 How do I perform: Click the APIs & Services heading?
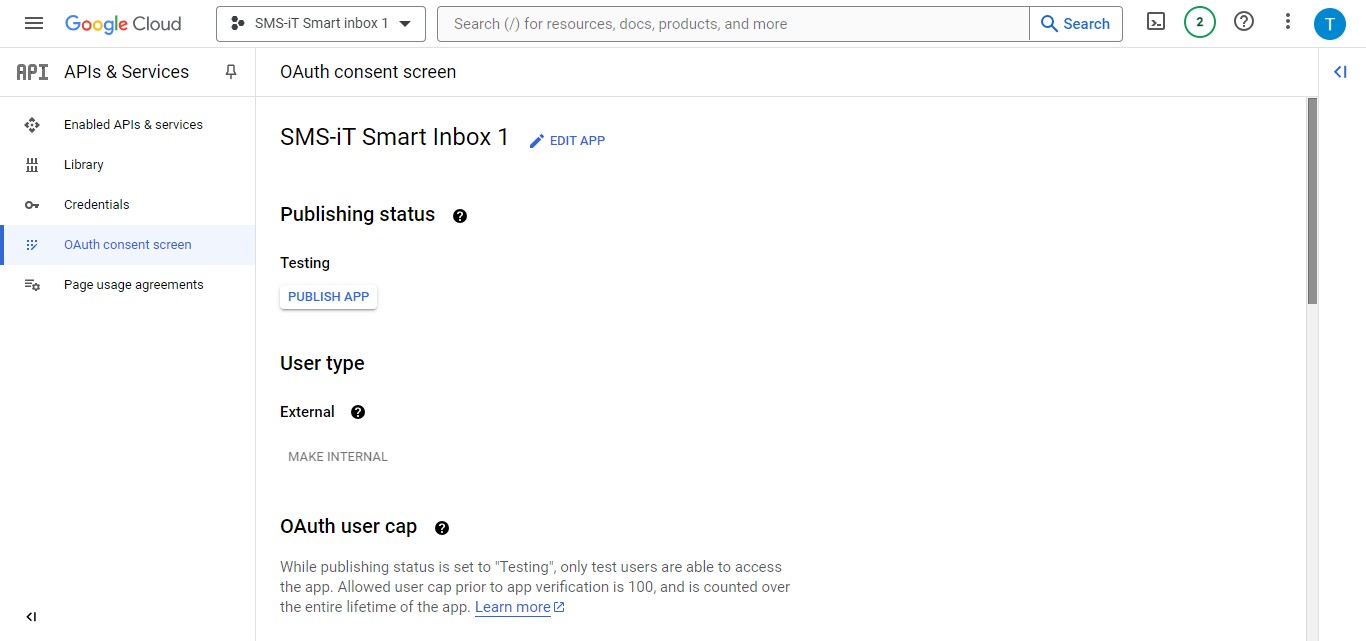126,72
